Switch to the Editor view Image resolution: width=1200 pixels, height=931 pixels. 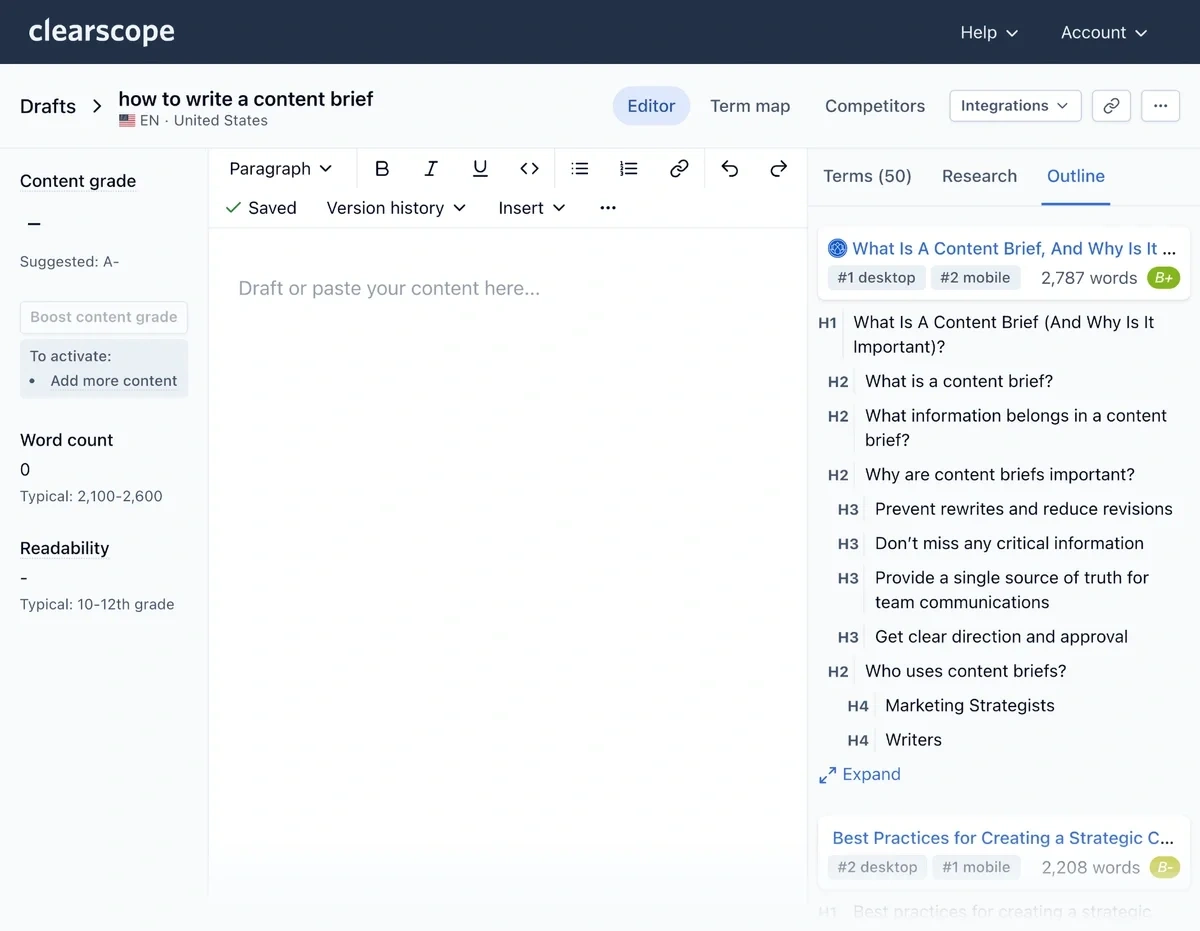pyautogui.click(x=651, y=106)
